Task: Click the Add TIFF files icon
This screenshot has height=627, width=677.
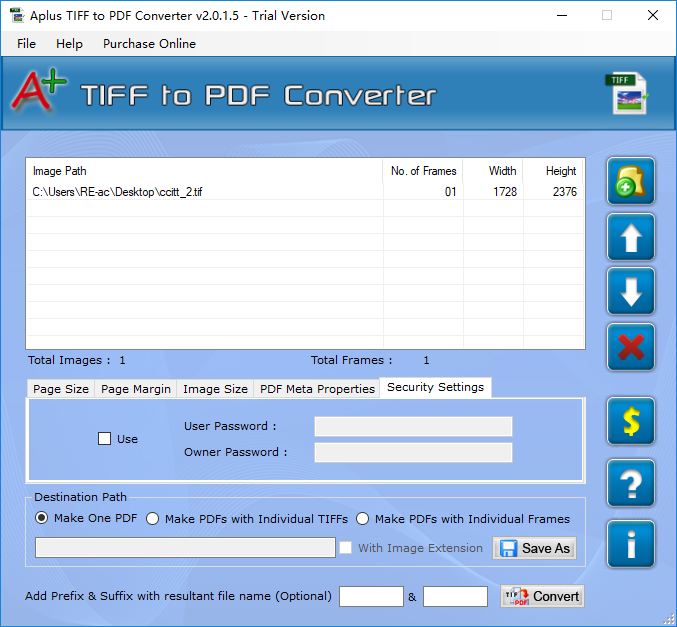Action: pos(631,181)
